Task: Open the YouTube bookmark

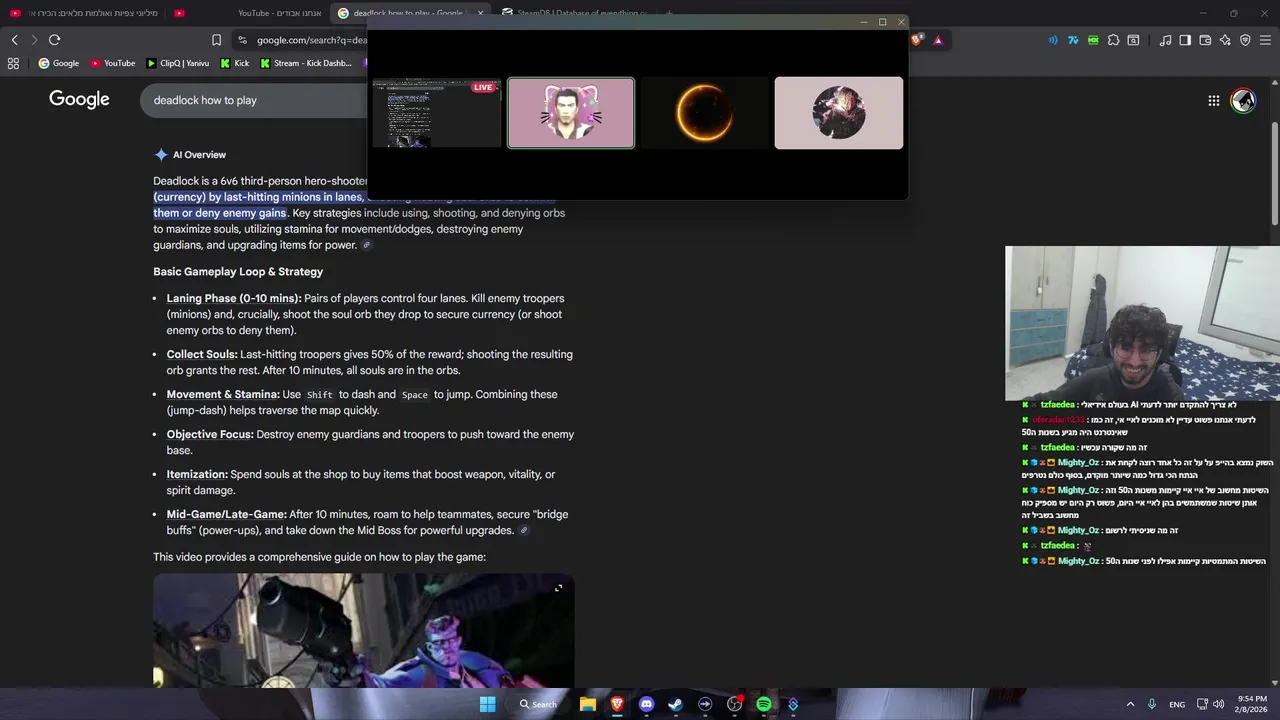Action: tap(112, 63)
